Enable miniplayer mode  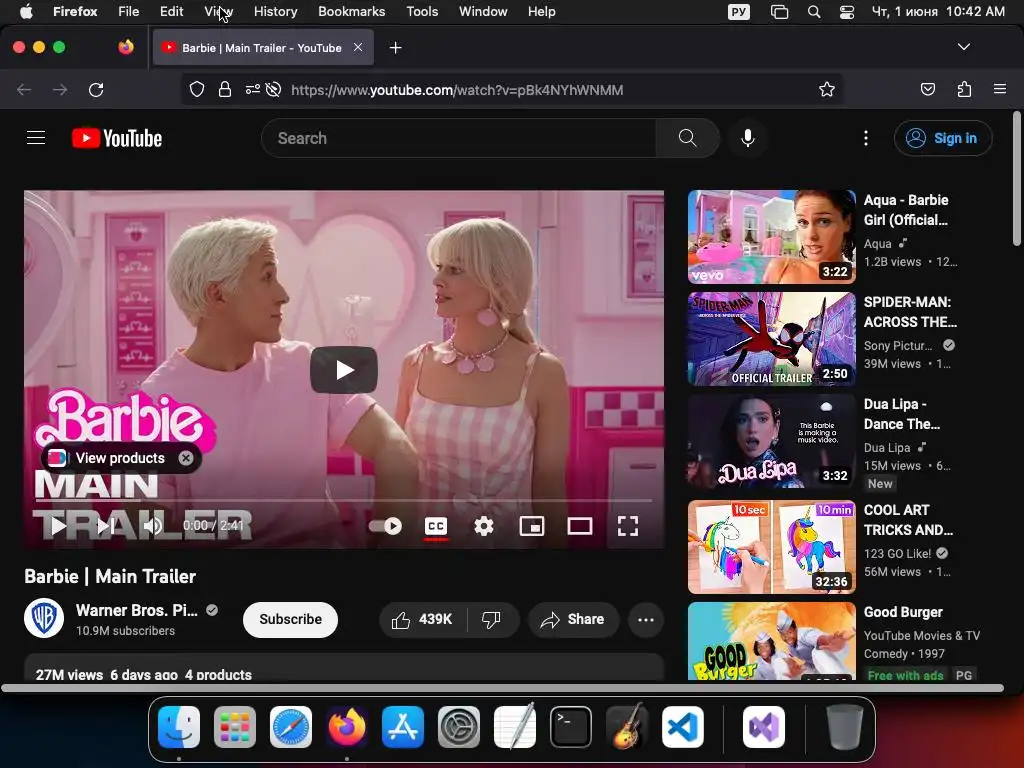[x=532, y=526]
